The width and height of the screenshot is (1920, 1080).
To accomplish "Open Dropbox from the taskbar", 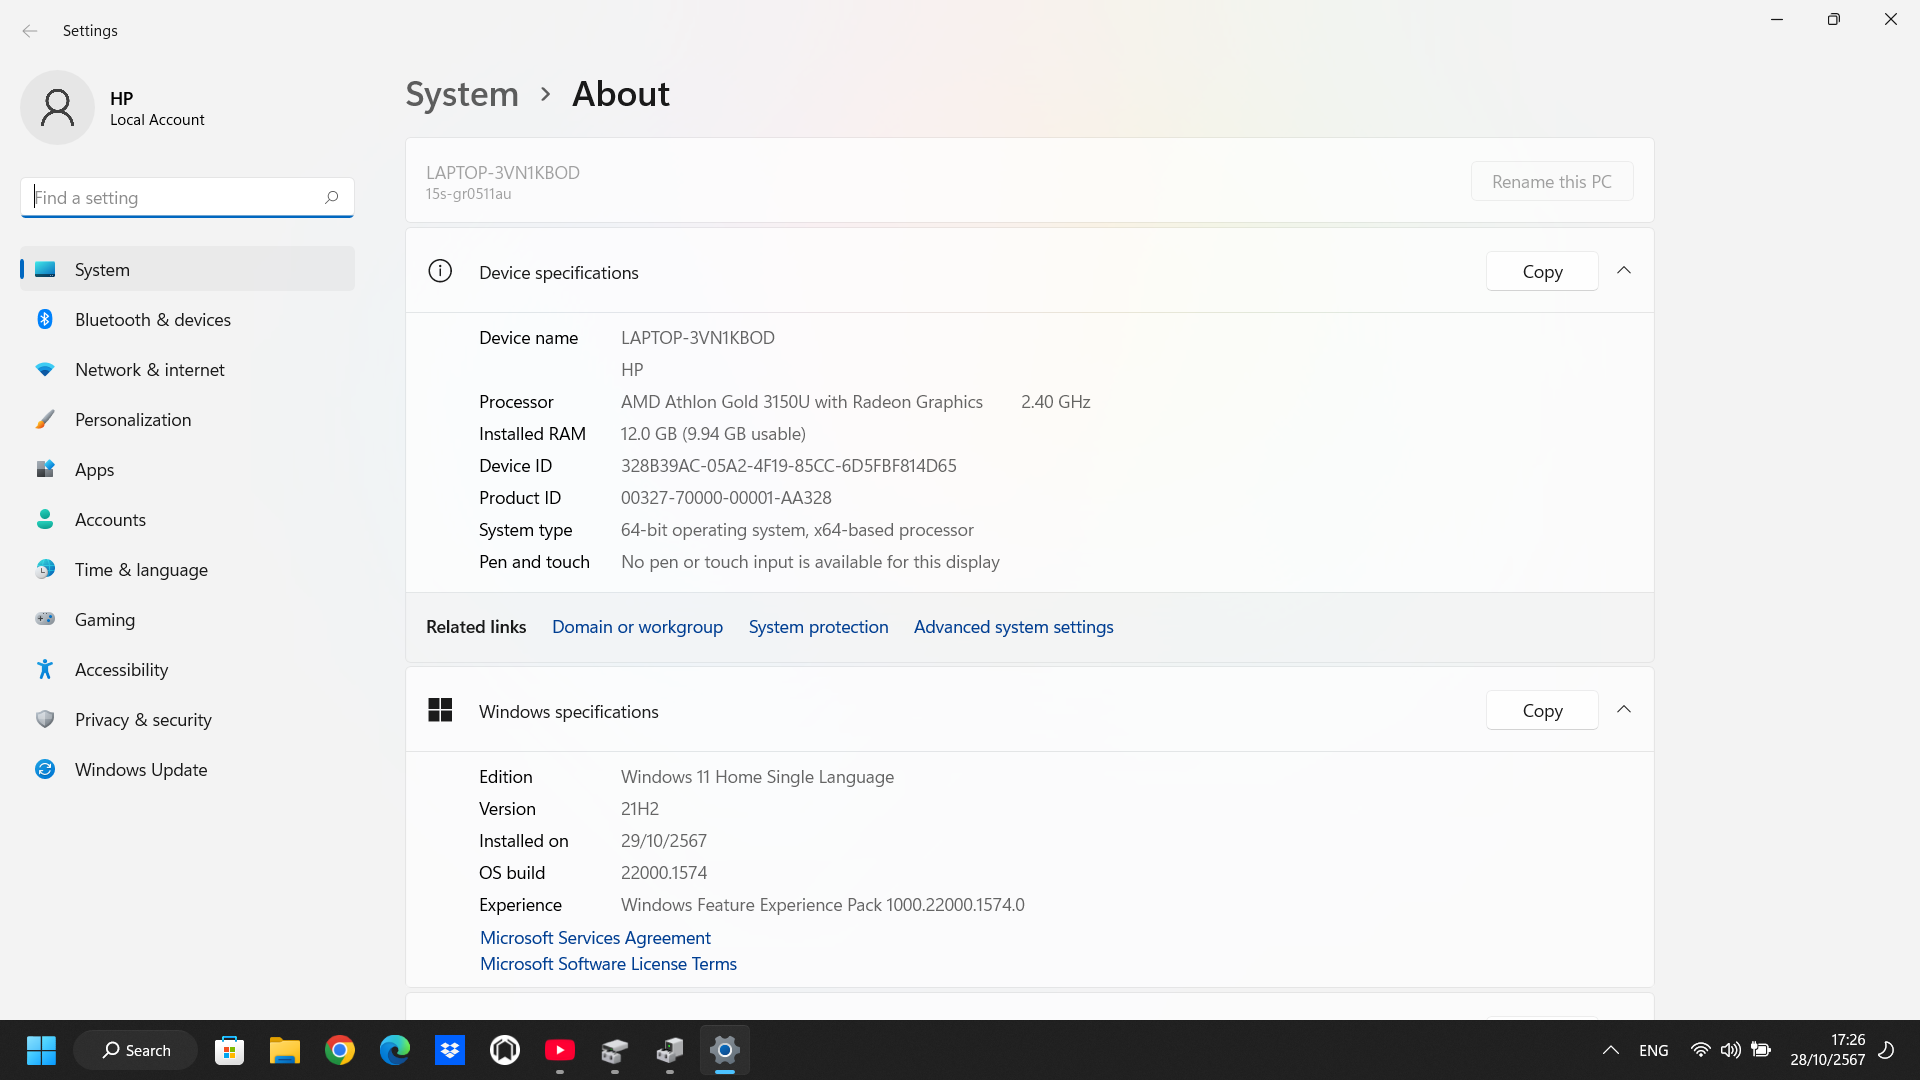I will [x=450, y=1050].
